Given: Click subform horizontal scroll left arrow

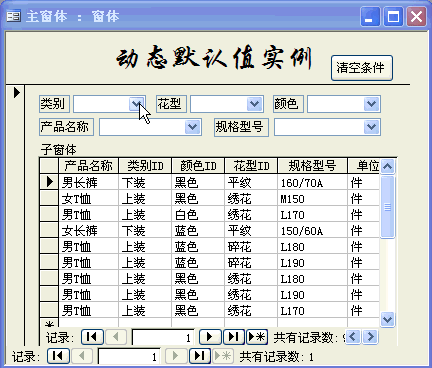Looking at the screenshot, I should 353,337.
